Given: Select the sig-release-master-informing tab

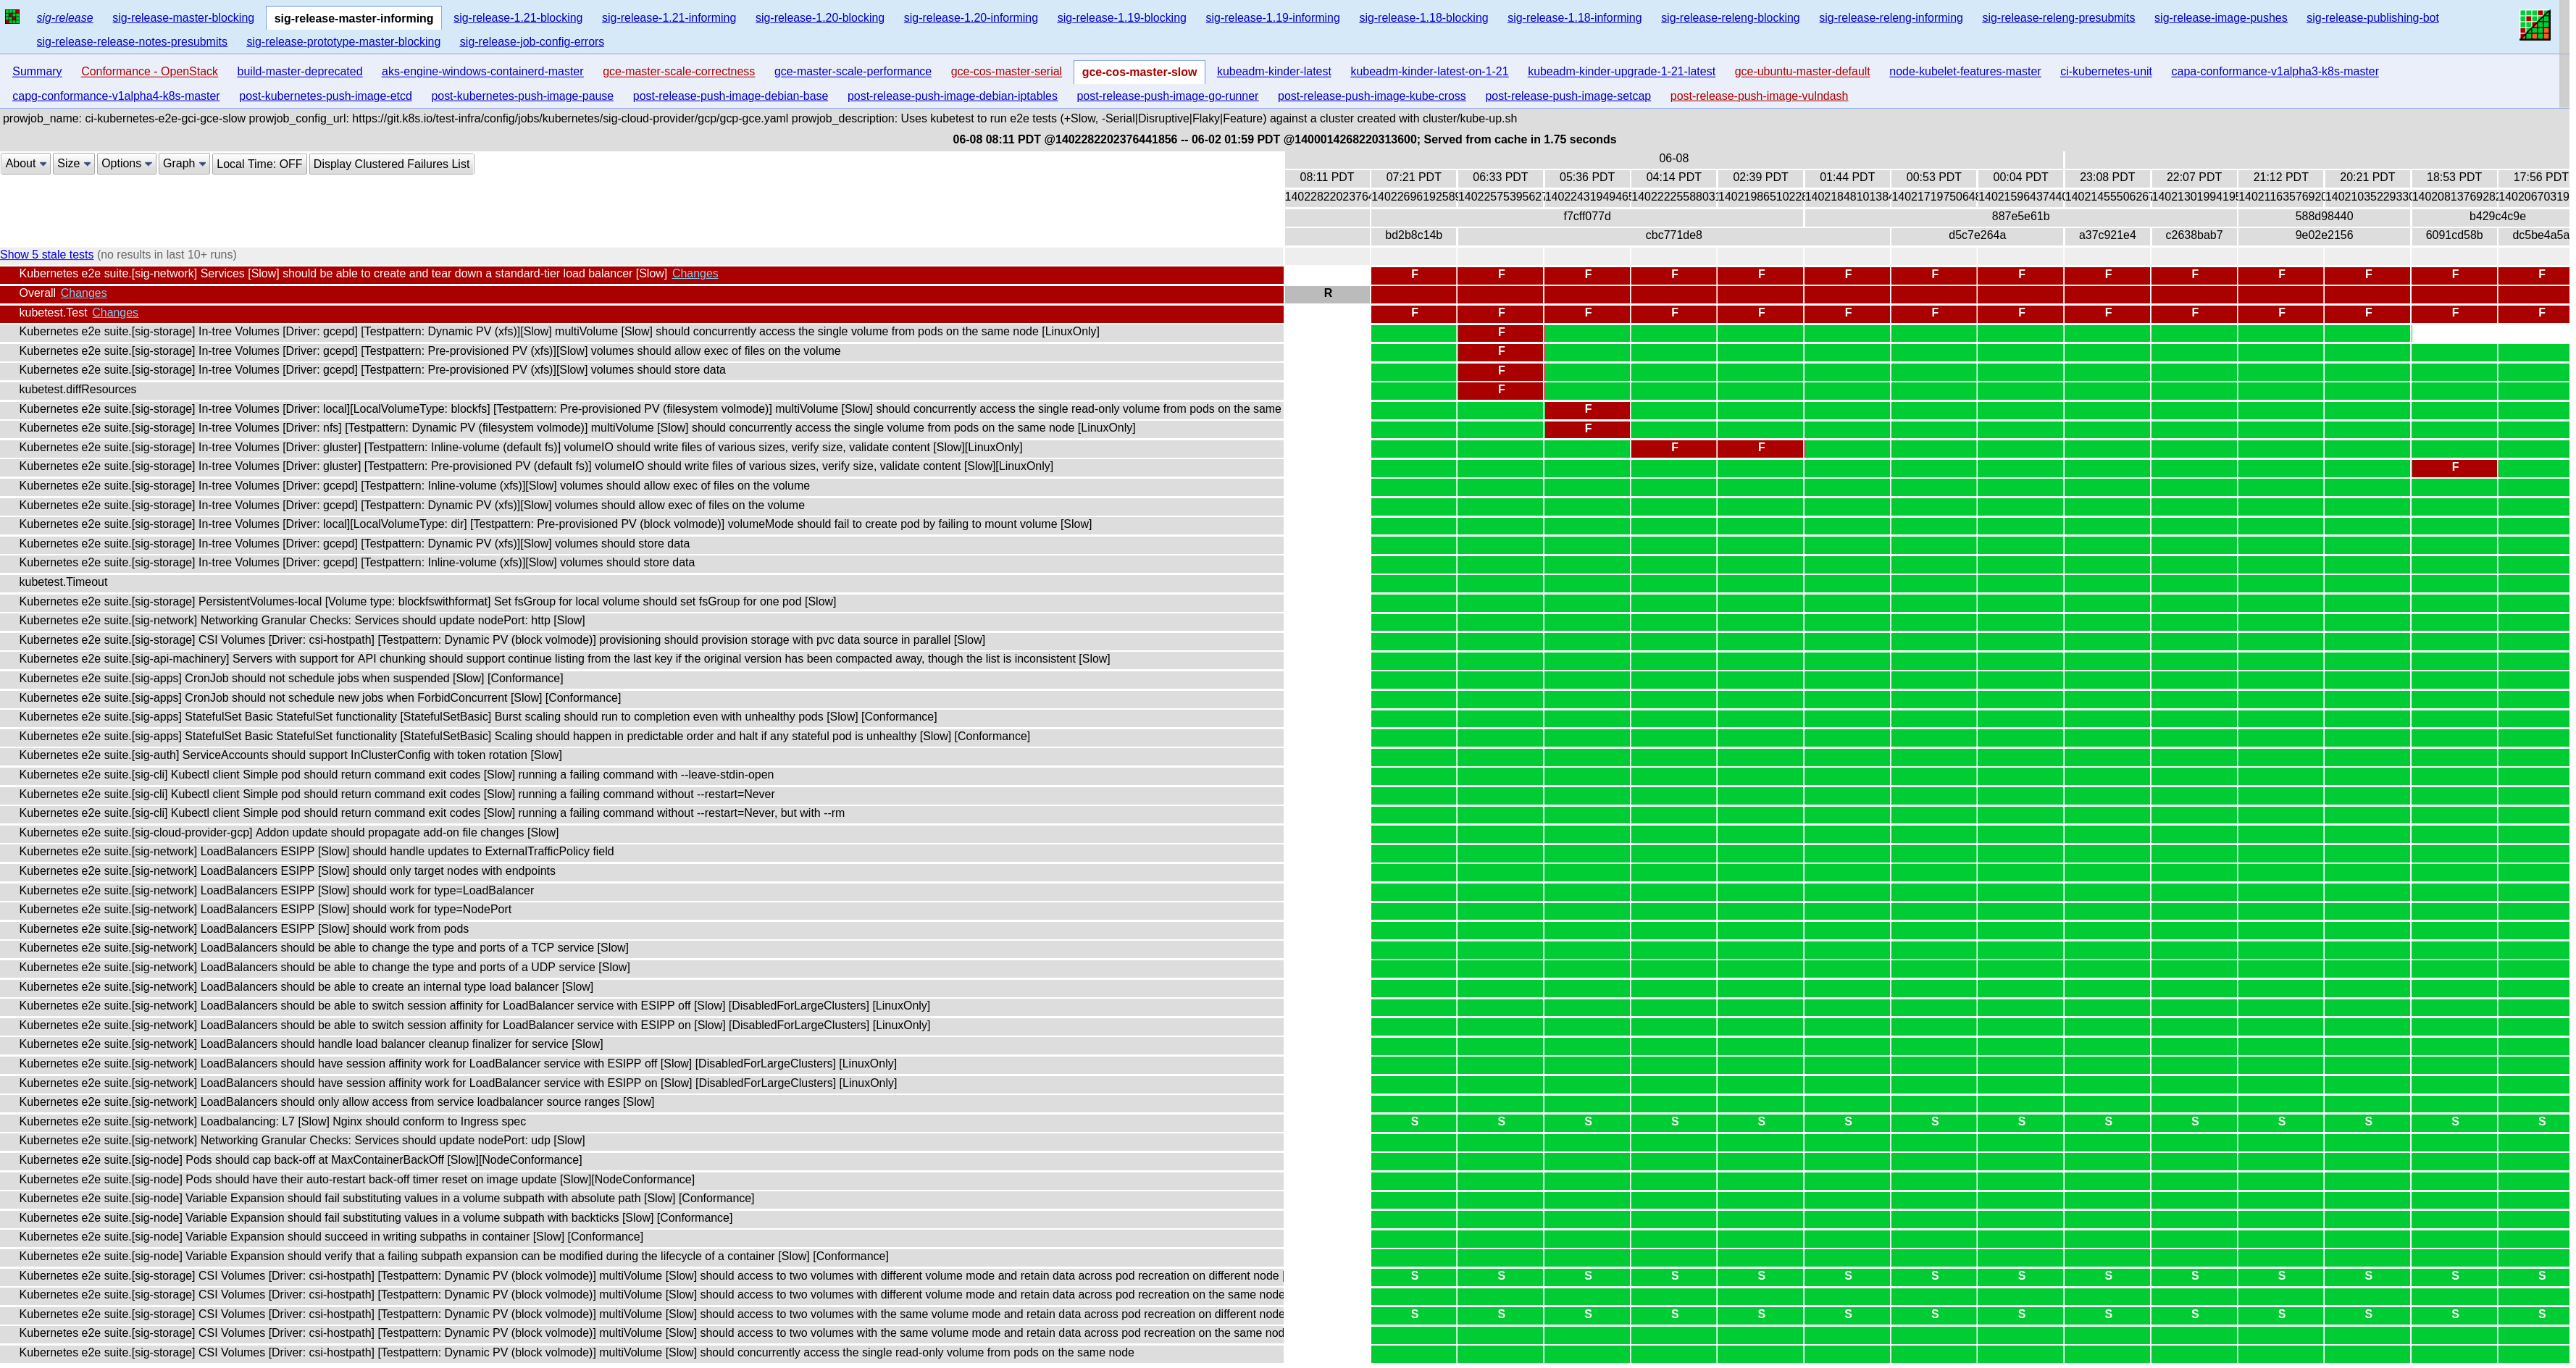Looking at the screenshot, I should point(354,18).
